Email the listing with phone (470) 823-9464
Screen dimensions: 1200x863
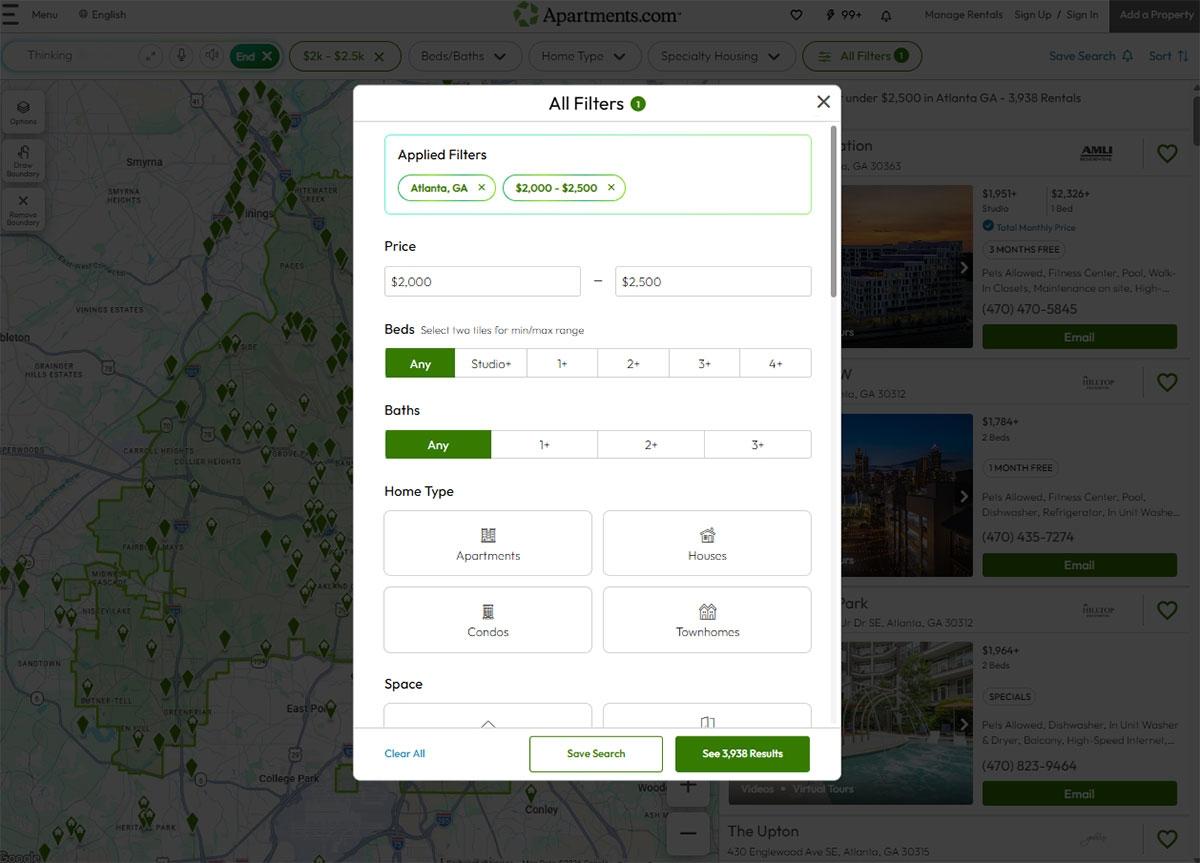(x=1079, y=794)
